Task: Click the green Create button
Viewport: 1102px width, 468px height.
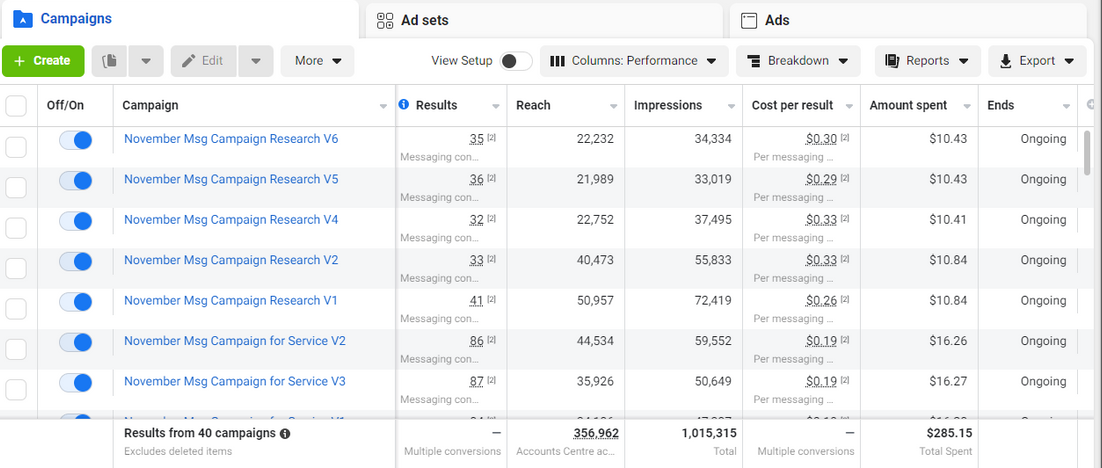Action: click(43, 61)
